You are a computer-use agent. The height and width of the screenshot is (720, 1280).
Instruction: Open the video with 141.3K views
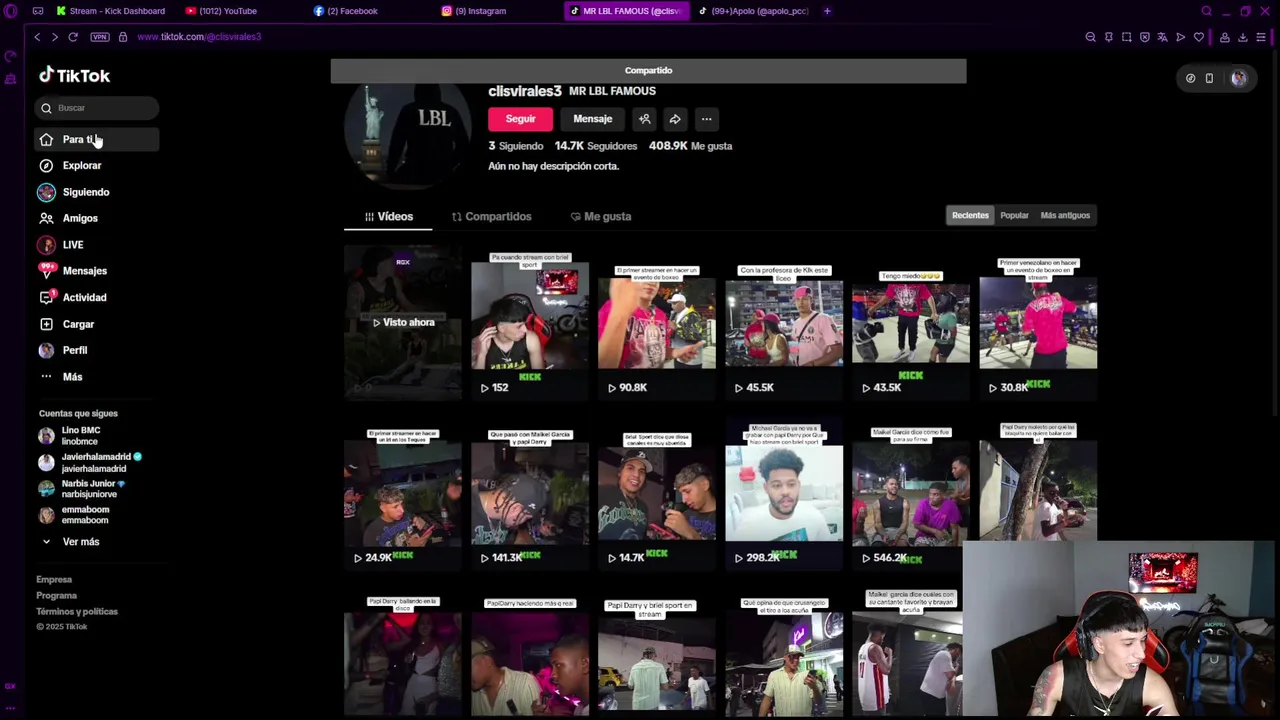pos(530,493)
